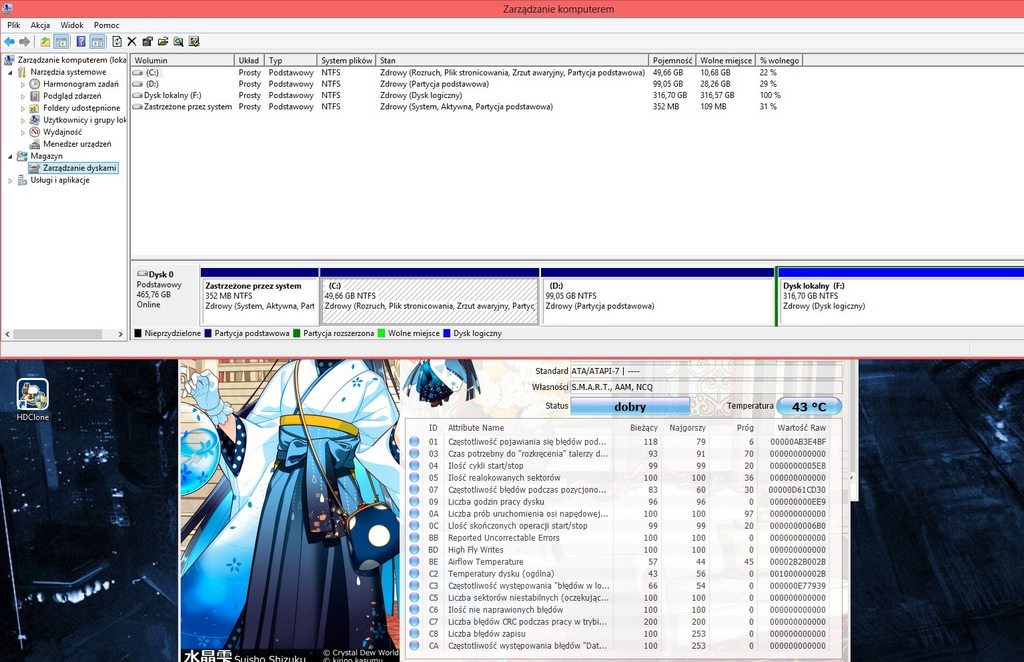This screenshot has width=1024, height=662.
Task: Click the last toolbar icon with checkmark
Action: (x=194, y=42)
